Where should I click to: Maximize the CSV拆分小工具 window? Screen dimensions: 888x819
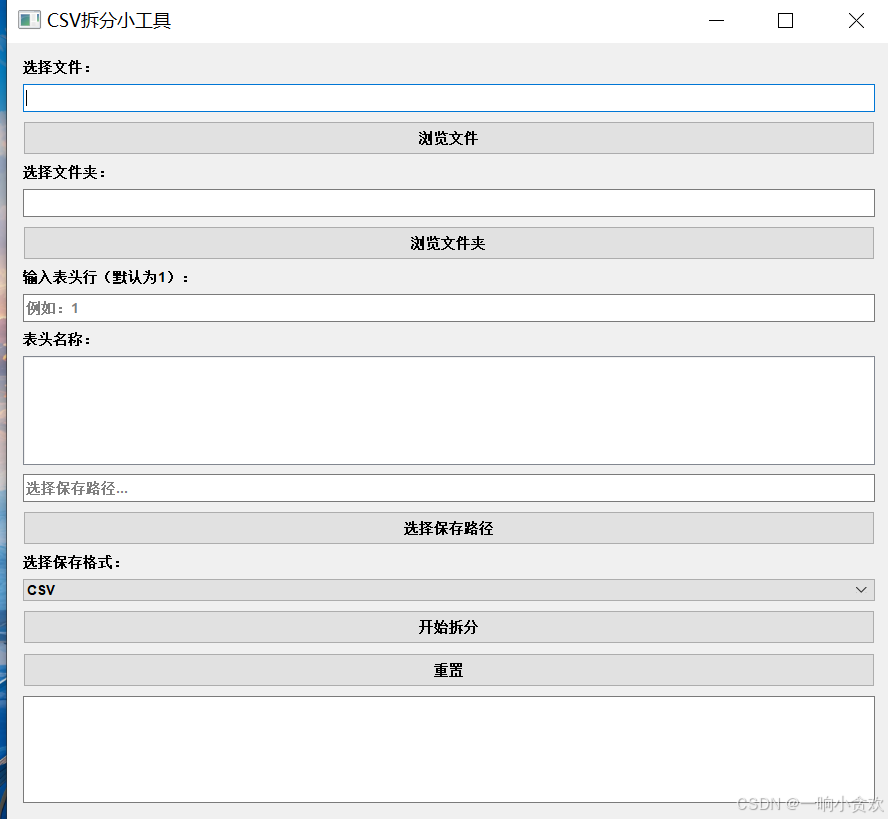pyautogui.click(x=785, y=20)
